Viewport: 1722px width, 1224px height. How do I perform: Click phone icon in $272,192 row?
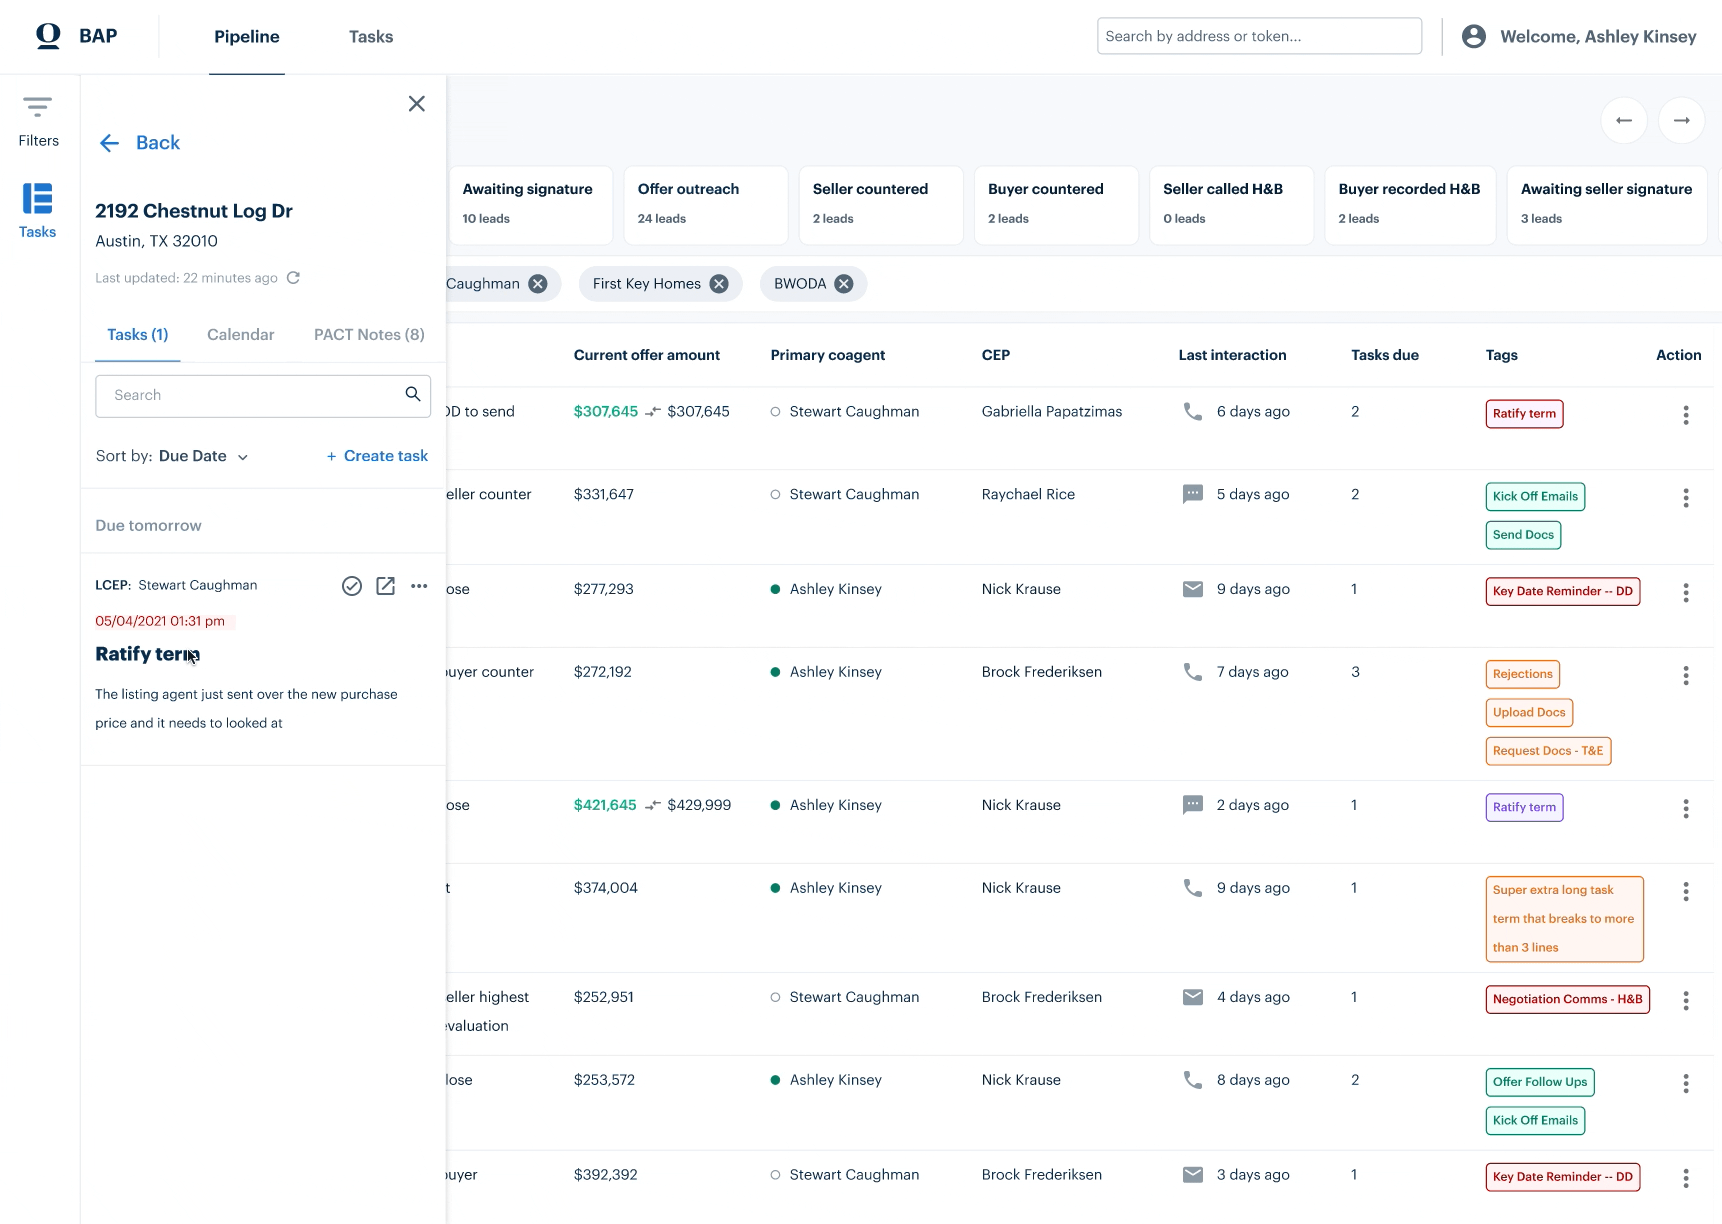click(1192, 672)
